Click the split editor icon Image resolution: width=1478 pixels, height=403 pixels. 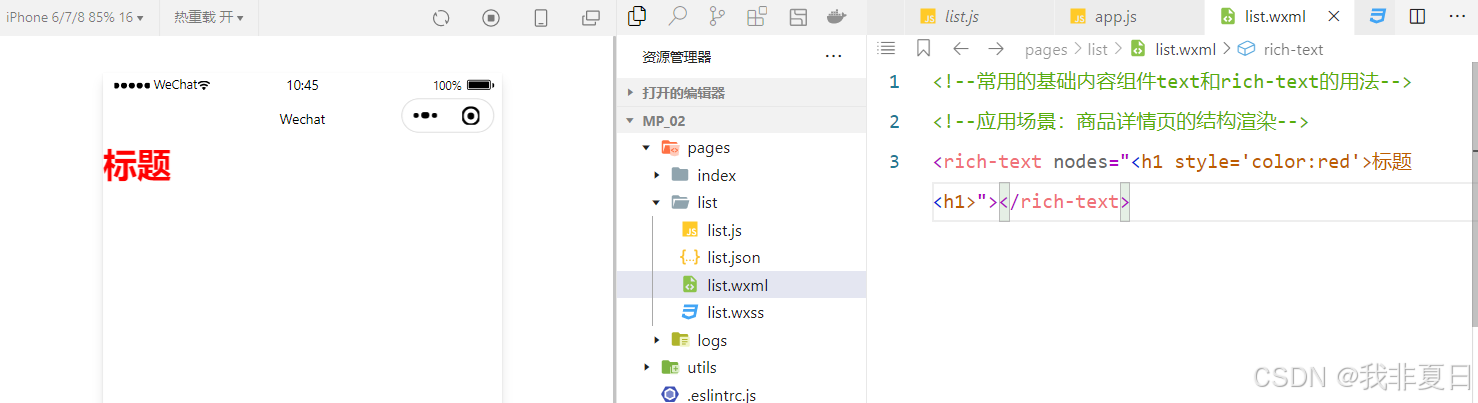coord(1417,17)
